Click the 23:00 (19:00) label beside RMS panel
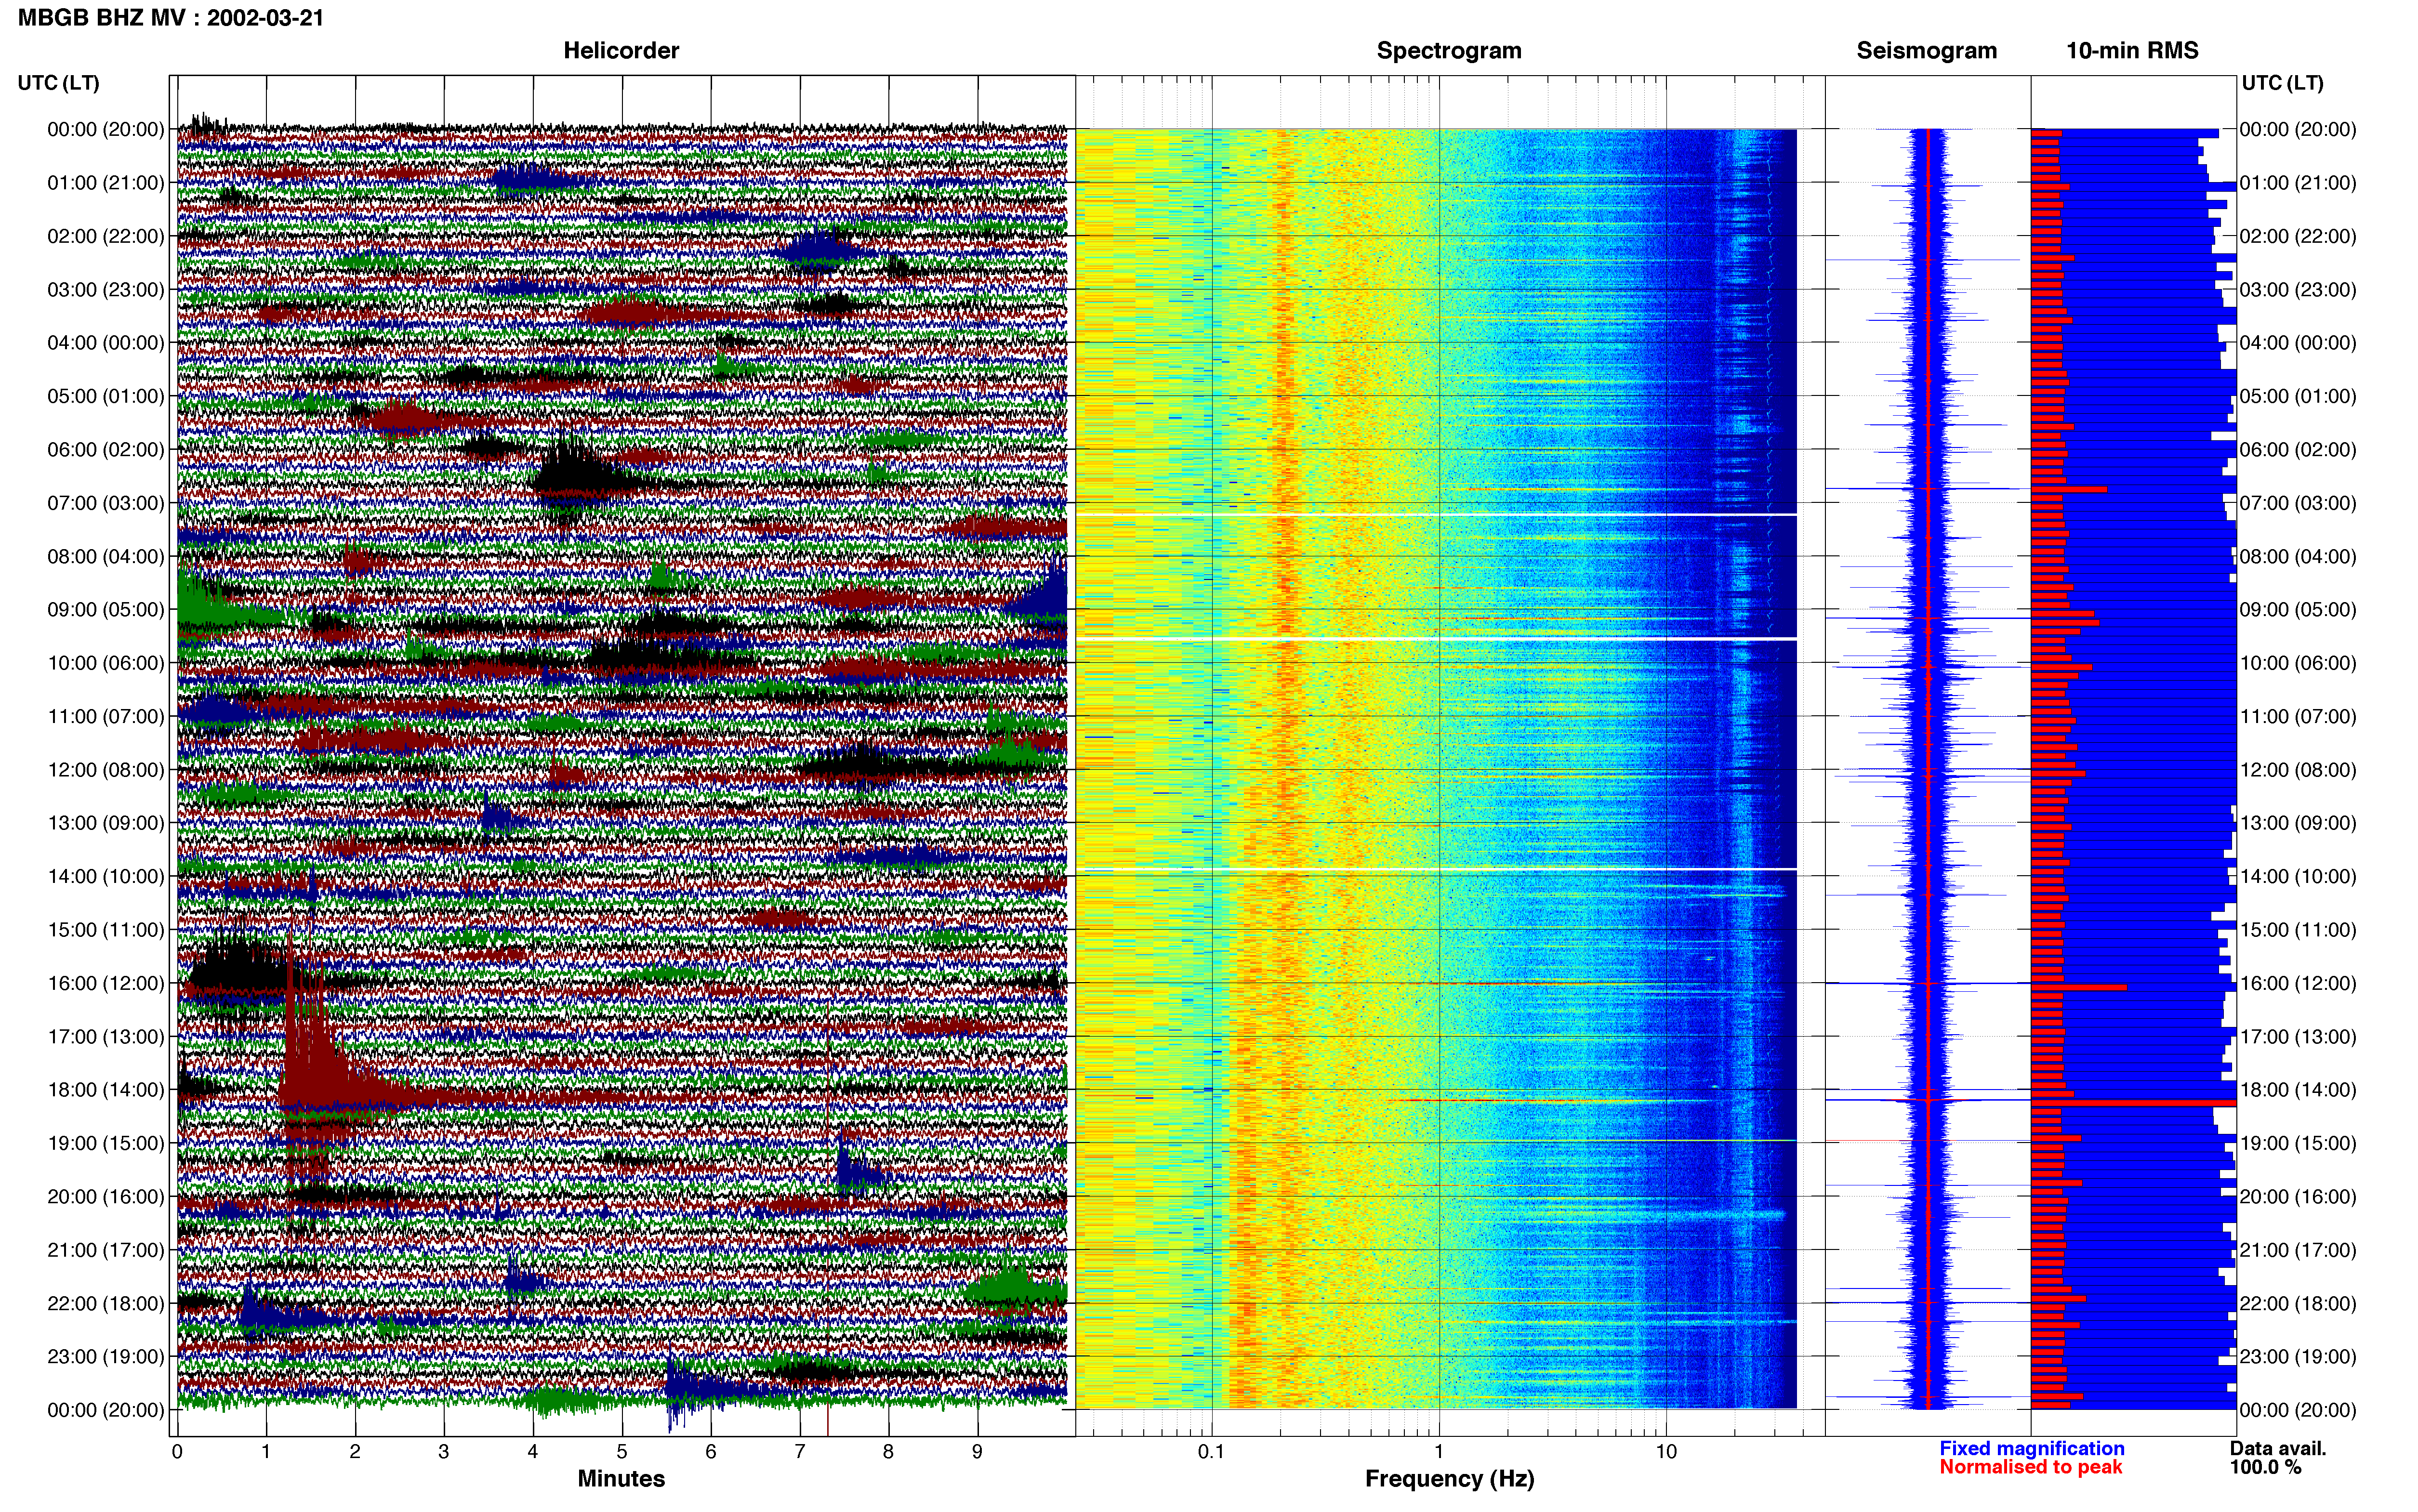This screenshot has height=1512, width=2418. click(2298, 1357)
